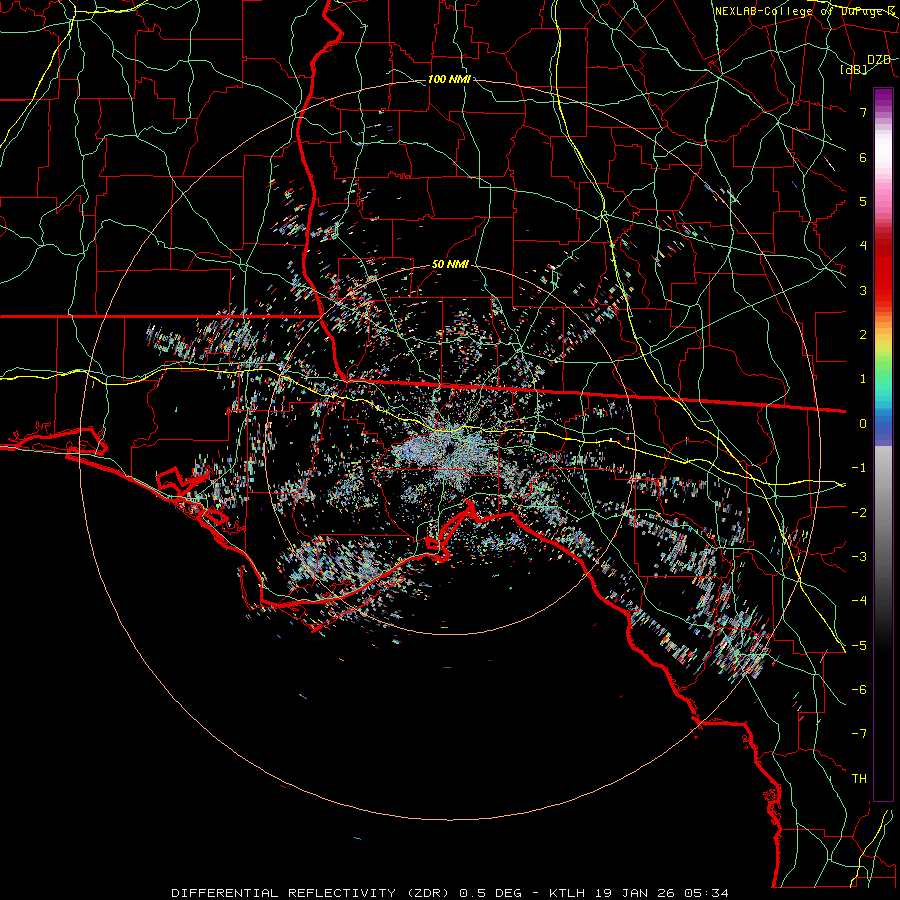Click the 0.5 DEG elevation text in the caption
The width and height of the screenshot is (900, 900).
click(x=490, y=893)
